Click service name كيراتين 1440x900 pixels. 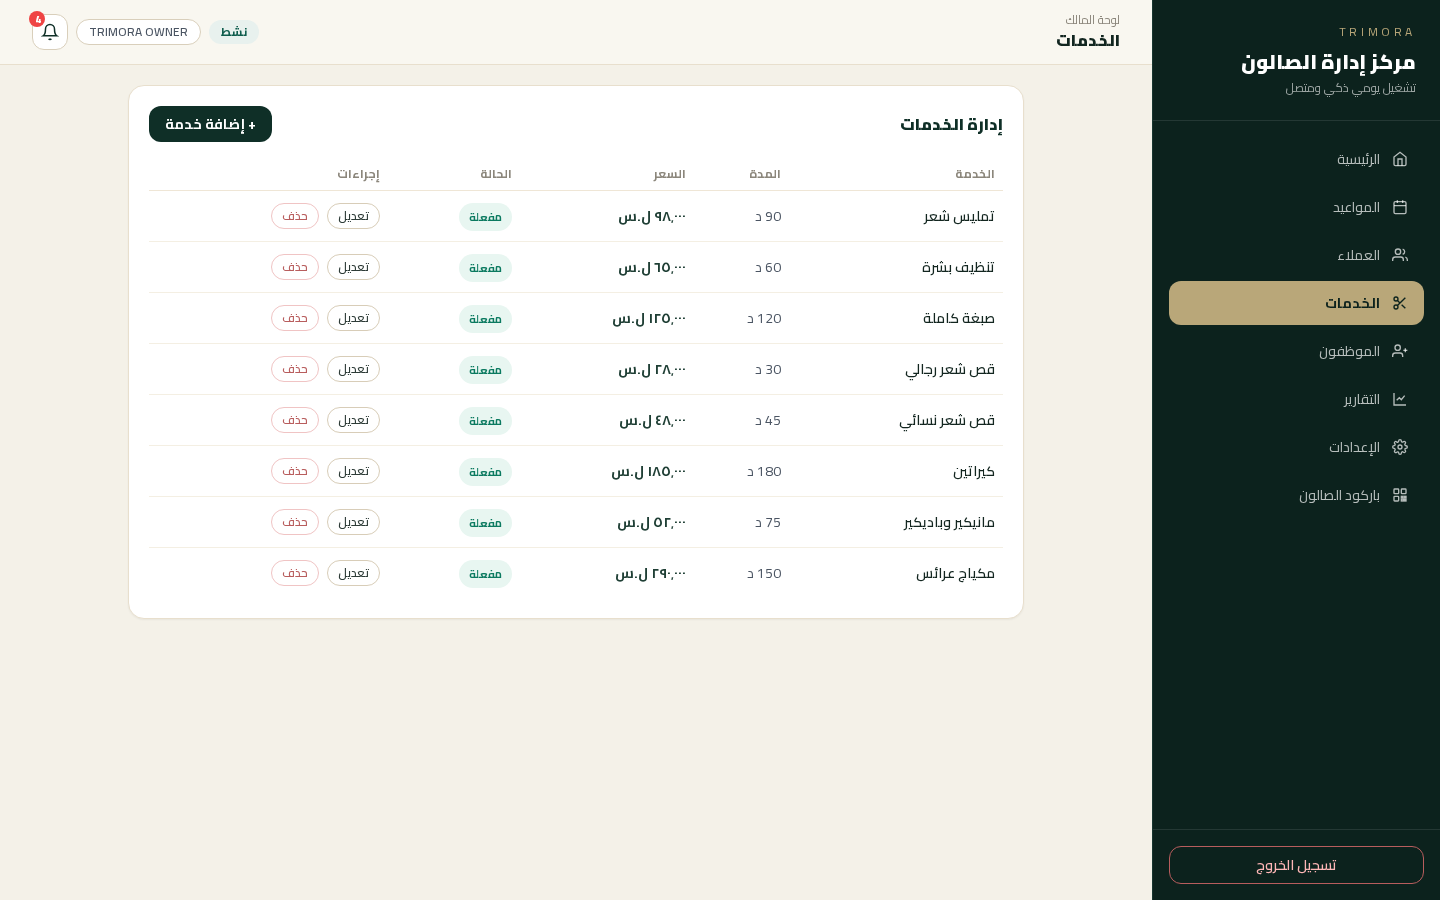[974, 472]
